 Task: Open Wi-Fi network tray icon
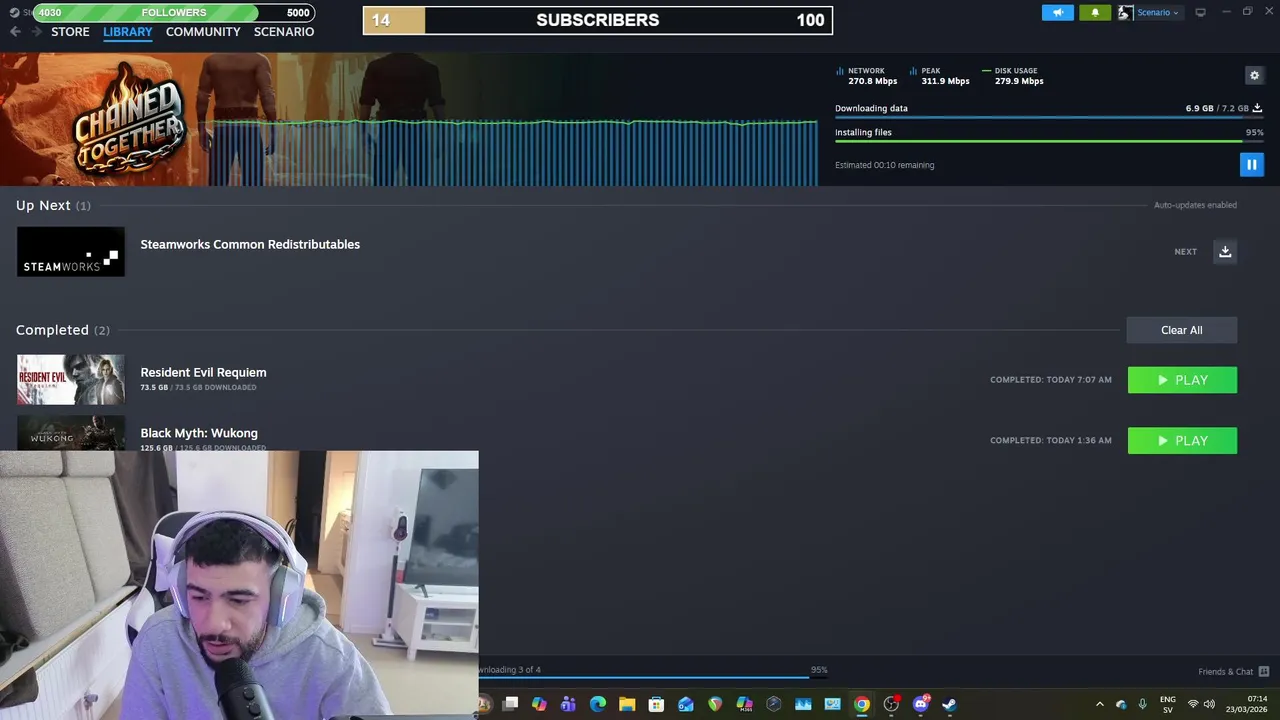1192,704
